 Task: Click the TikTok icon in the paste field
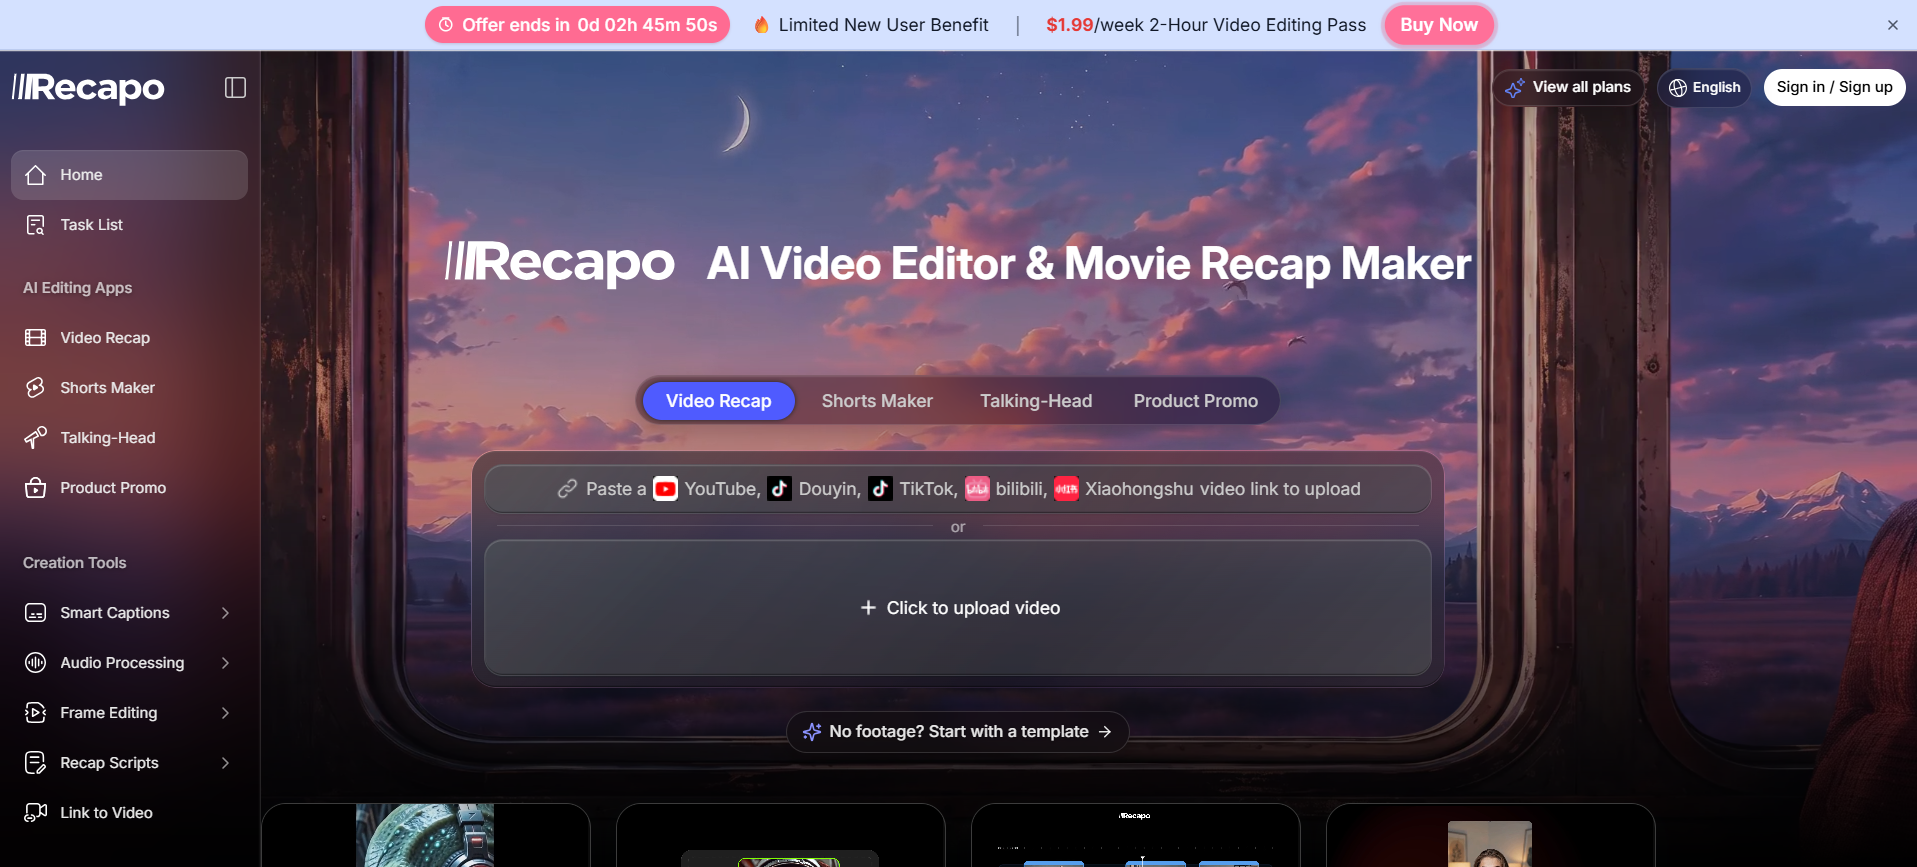click(880, 489)
